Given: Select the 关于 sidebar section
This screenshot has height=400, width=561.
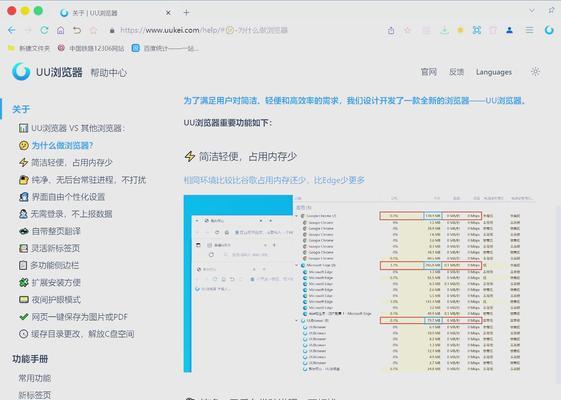Looking at the screenshot, I should [21, 109].
